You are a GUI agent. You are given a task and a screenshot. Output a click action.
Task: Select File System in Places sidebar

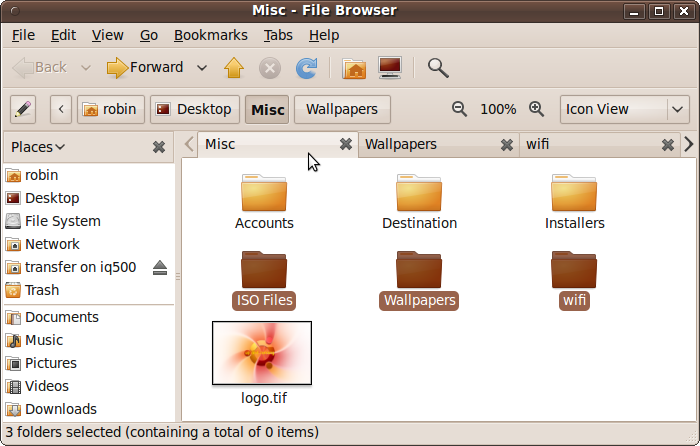tap(88, 221)
